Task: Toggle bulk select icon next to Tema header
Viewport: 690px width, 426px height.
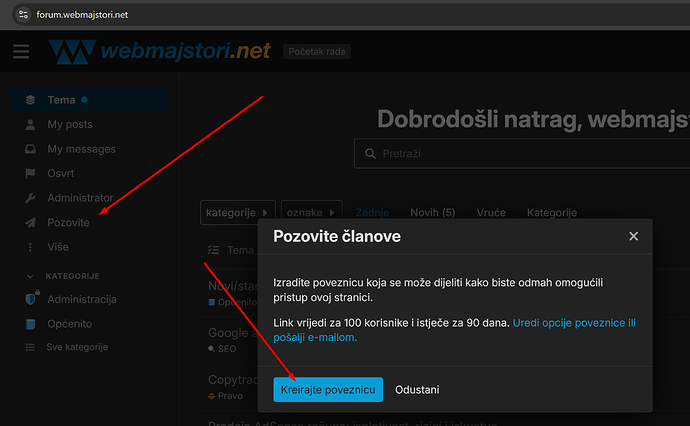Action: pos(213,250)
